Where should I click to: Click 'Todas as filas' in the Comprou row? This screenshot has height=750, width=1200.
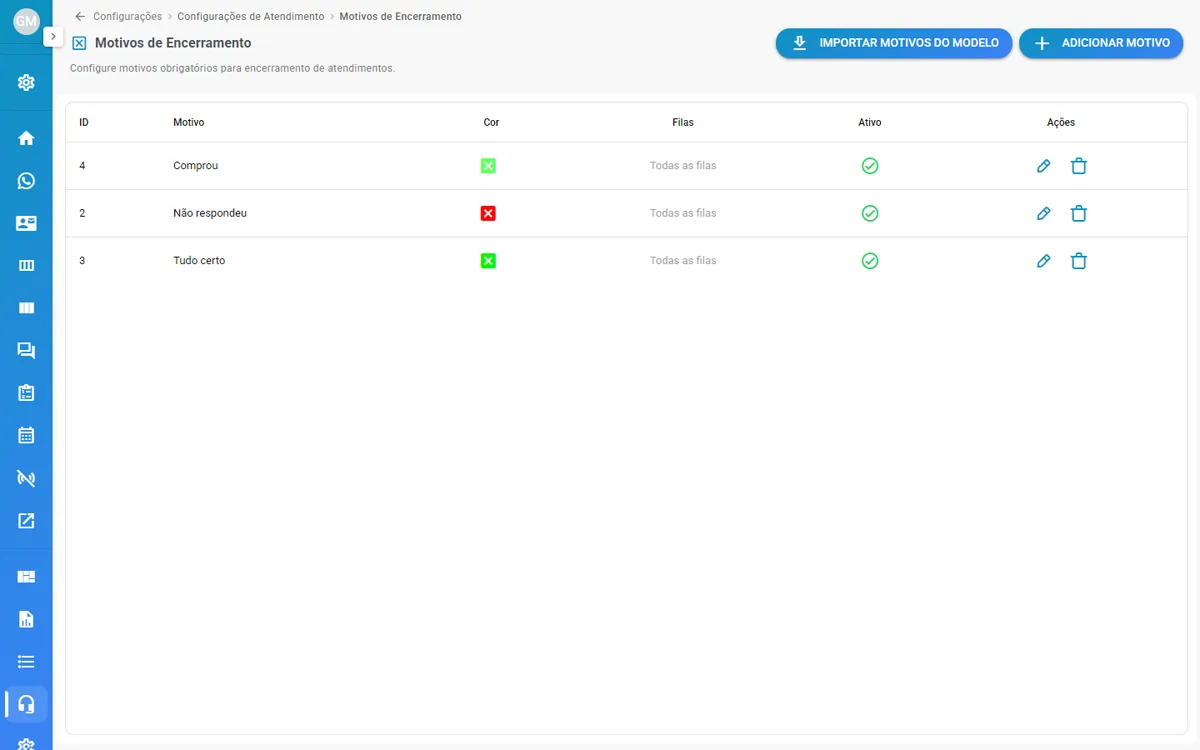pyautogui.click(x=683, y=166)
